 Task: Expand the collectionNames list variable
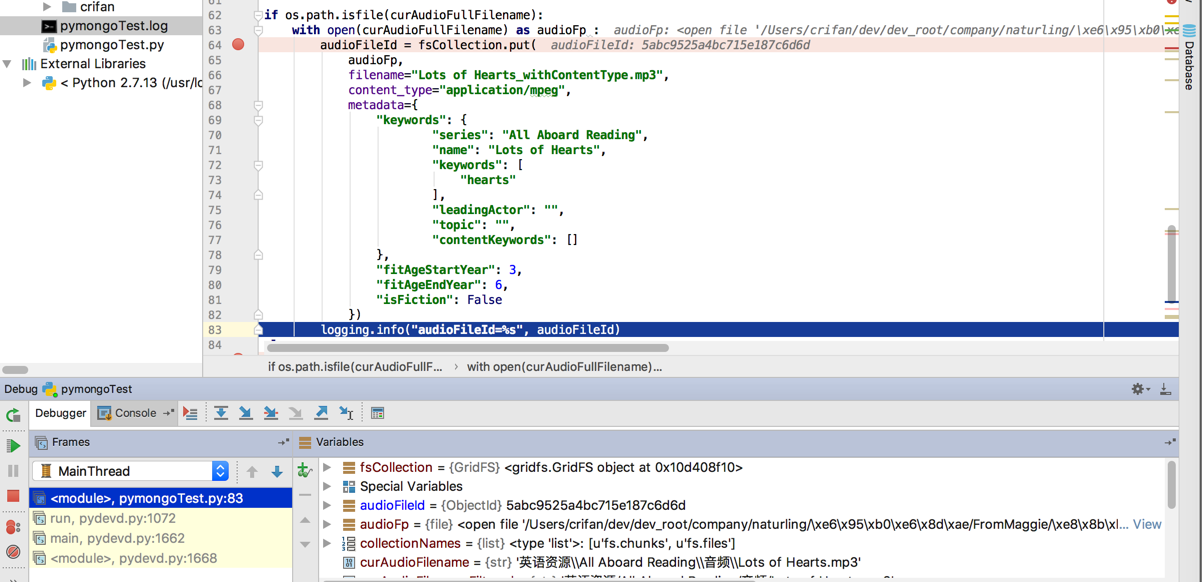327,543
